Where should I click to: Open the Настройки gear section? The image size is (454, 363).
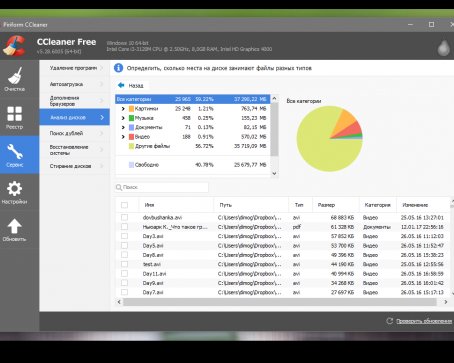[x=15, y=192]
